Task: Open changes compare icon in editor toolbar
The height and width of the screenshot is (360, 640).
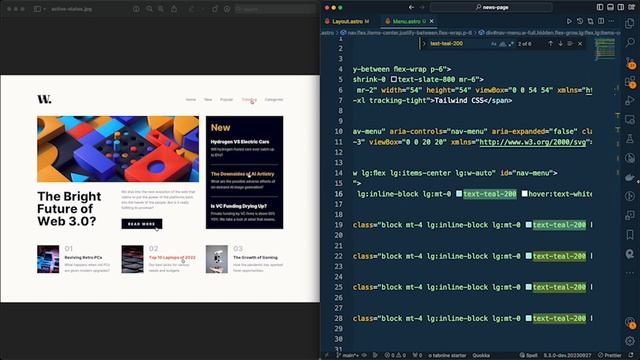Action: [x=590, y=21]
